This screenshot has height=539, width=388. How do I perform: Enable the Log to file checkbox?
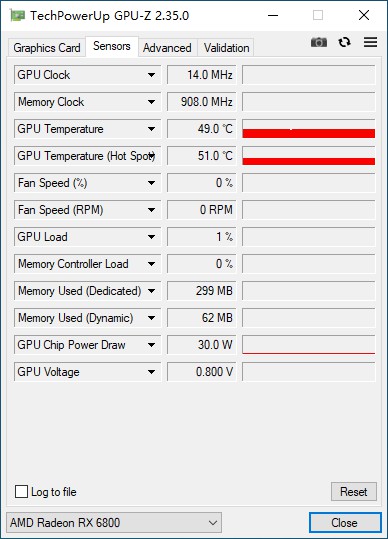point(21,492)
